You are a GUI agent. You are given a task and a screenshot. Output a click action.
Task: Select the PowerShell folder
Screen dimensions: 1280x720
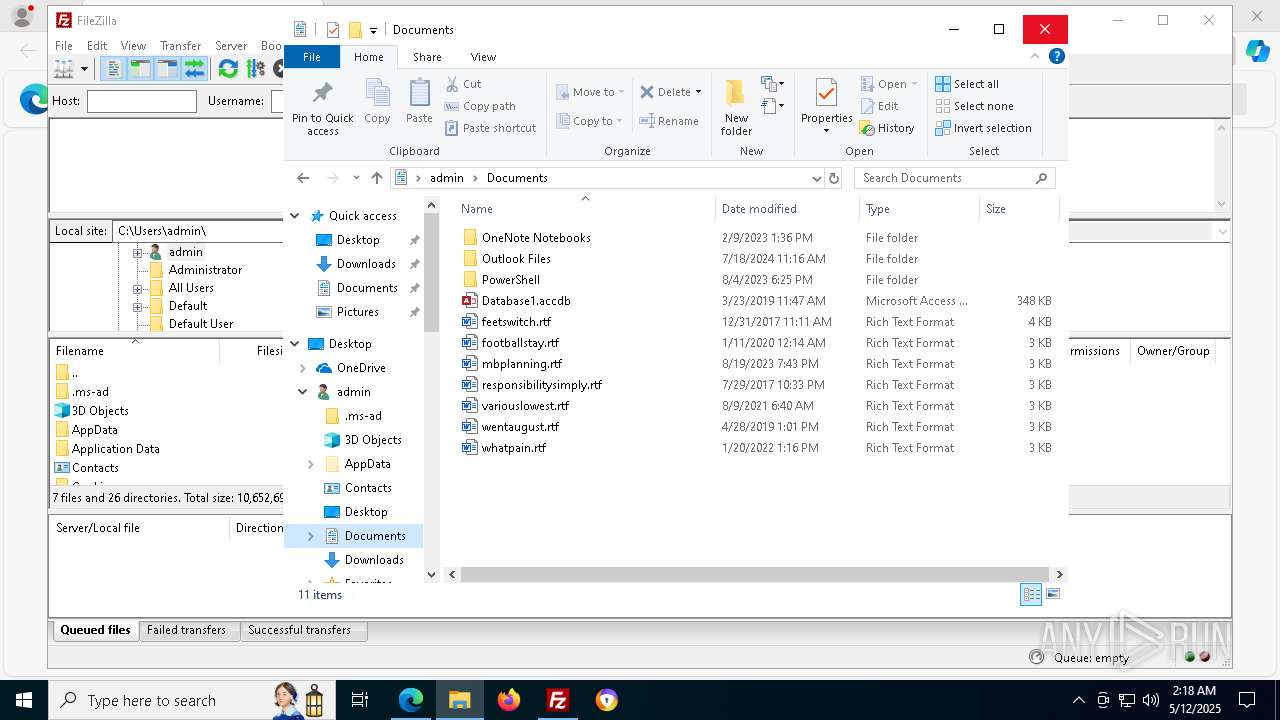click(x=510, y=280)
